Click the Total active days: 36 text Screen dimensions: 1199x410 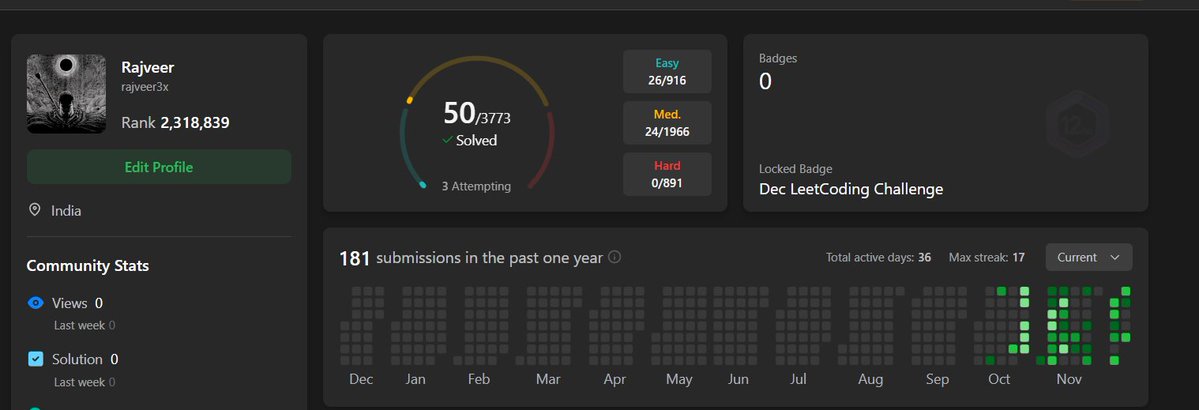tap(879, 257)
